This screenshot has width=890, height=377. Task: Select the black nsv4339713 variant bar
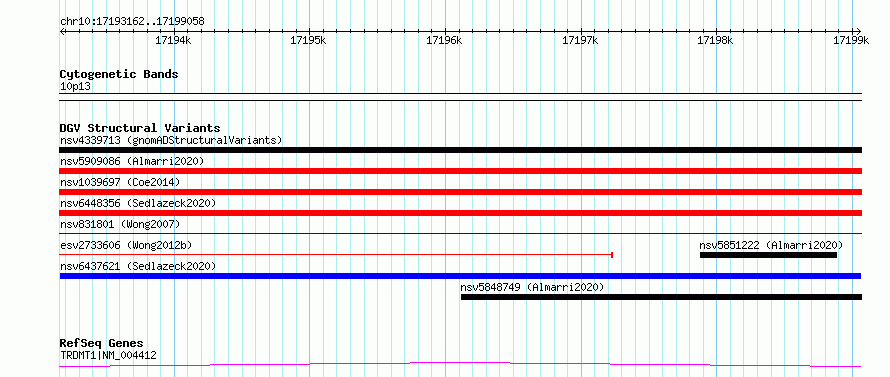(460, 150)
